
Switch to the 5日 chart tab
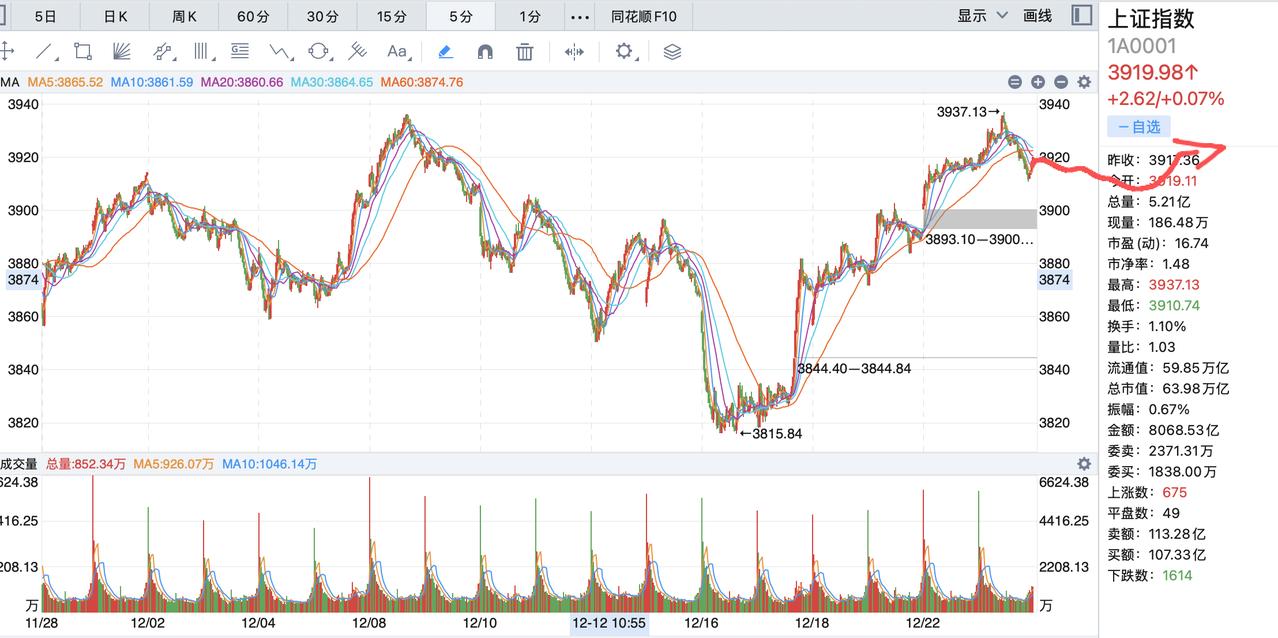46,16
